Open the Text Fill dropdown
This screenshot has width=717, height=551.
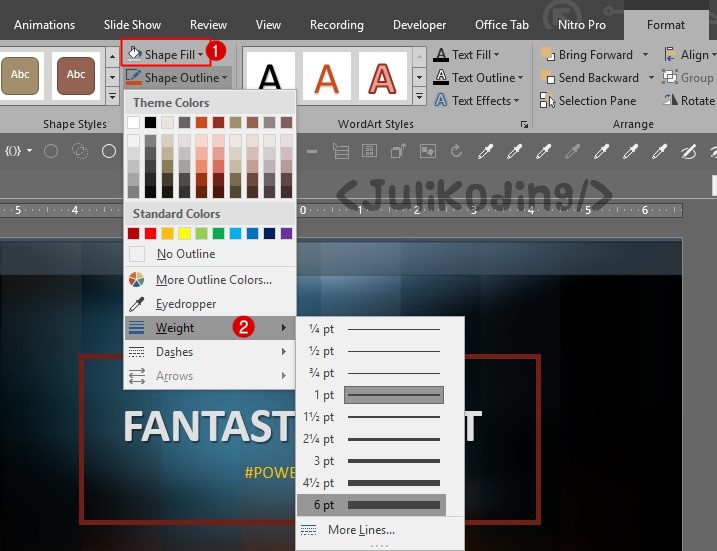pyautogui.click(x=466, y=55)
